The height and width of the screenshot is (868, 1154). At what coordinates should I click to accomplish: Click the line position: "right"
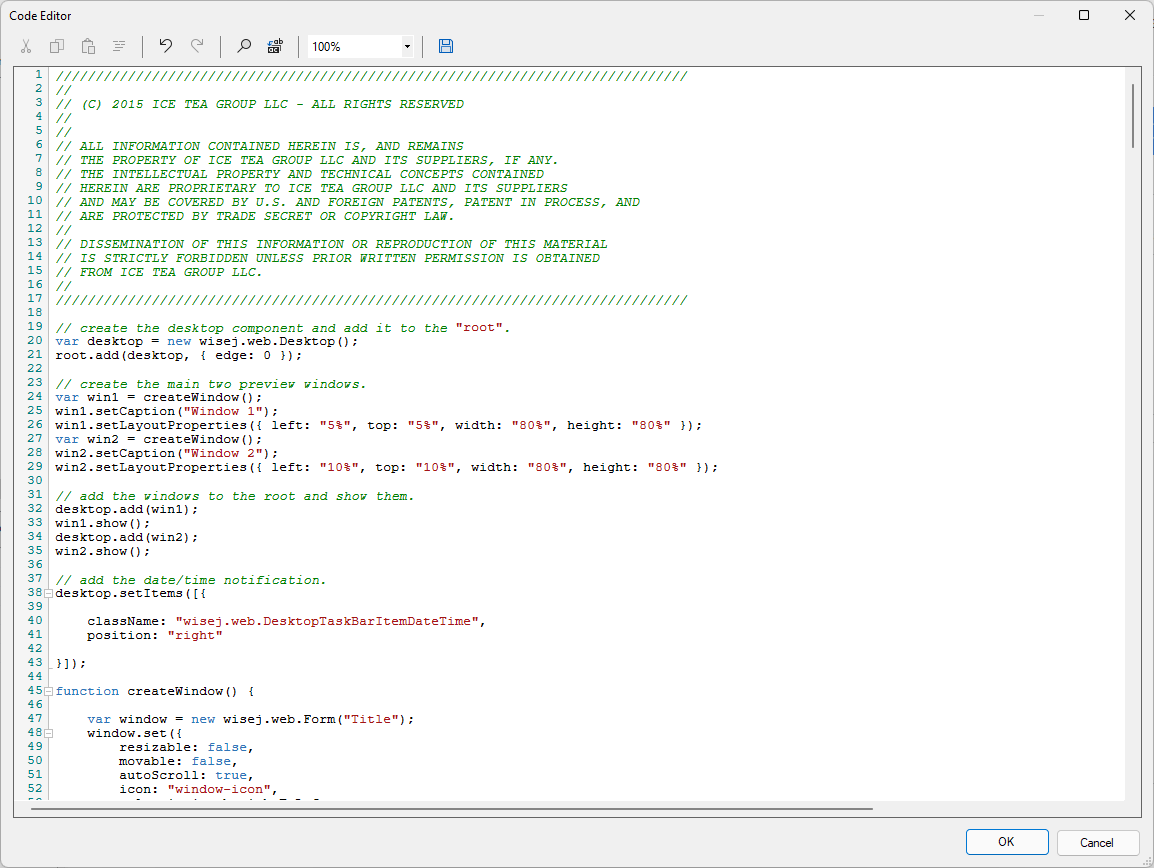pyautogui.click(x=155, y=635)
